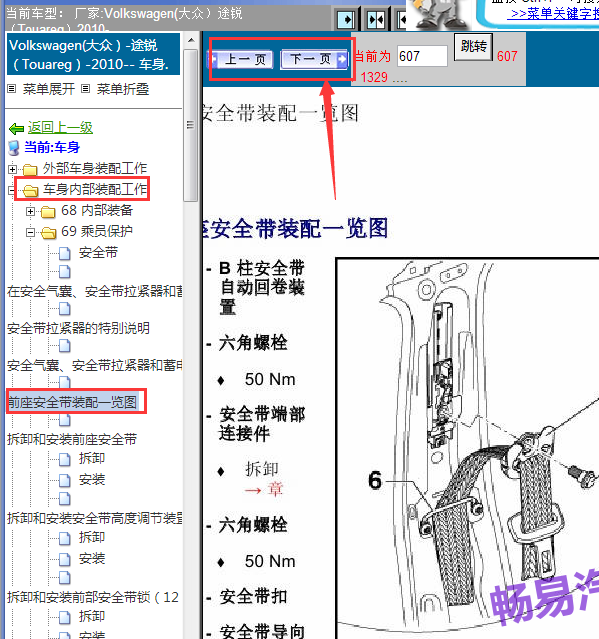Viewport: 599px width, 639px height.
Task: Click document icon above 拆卸和安装前部安全带锁
Action: click(x=64, y=577)
